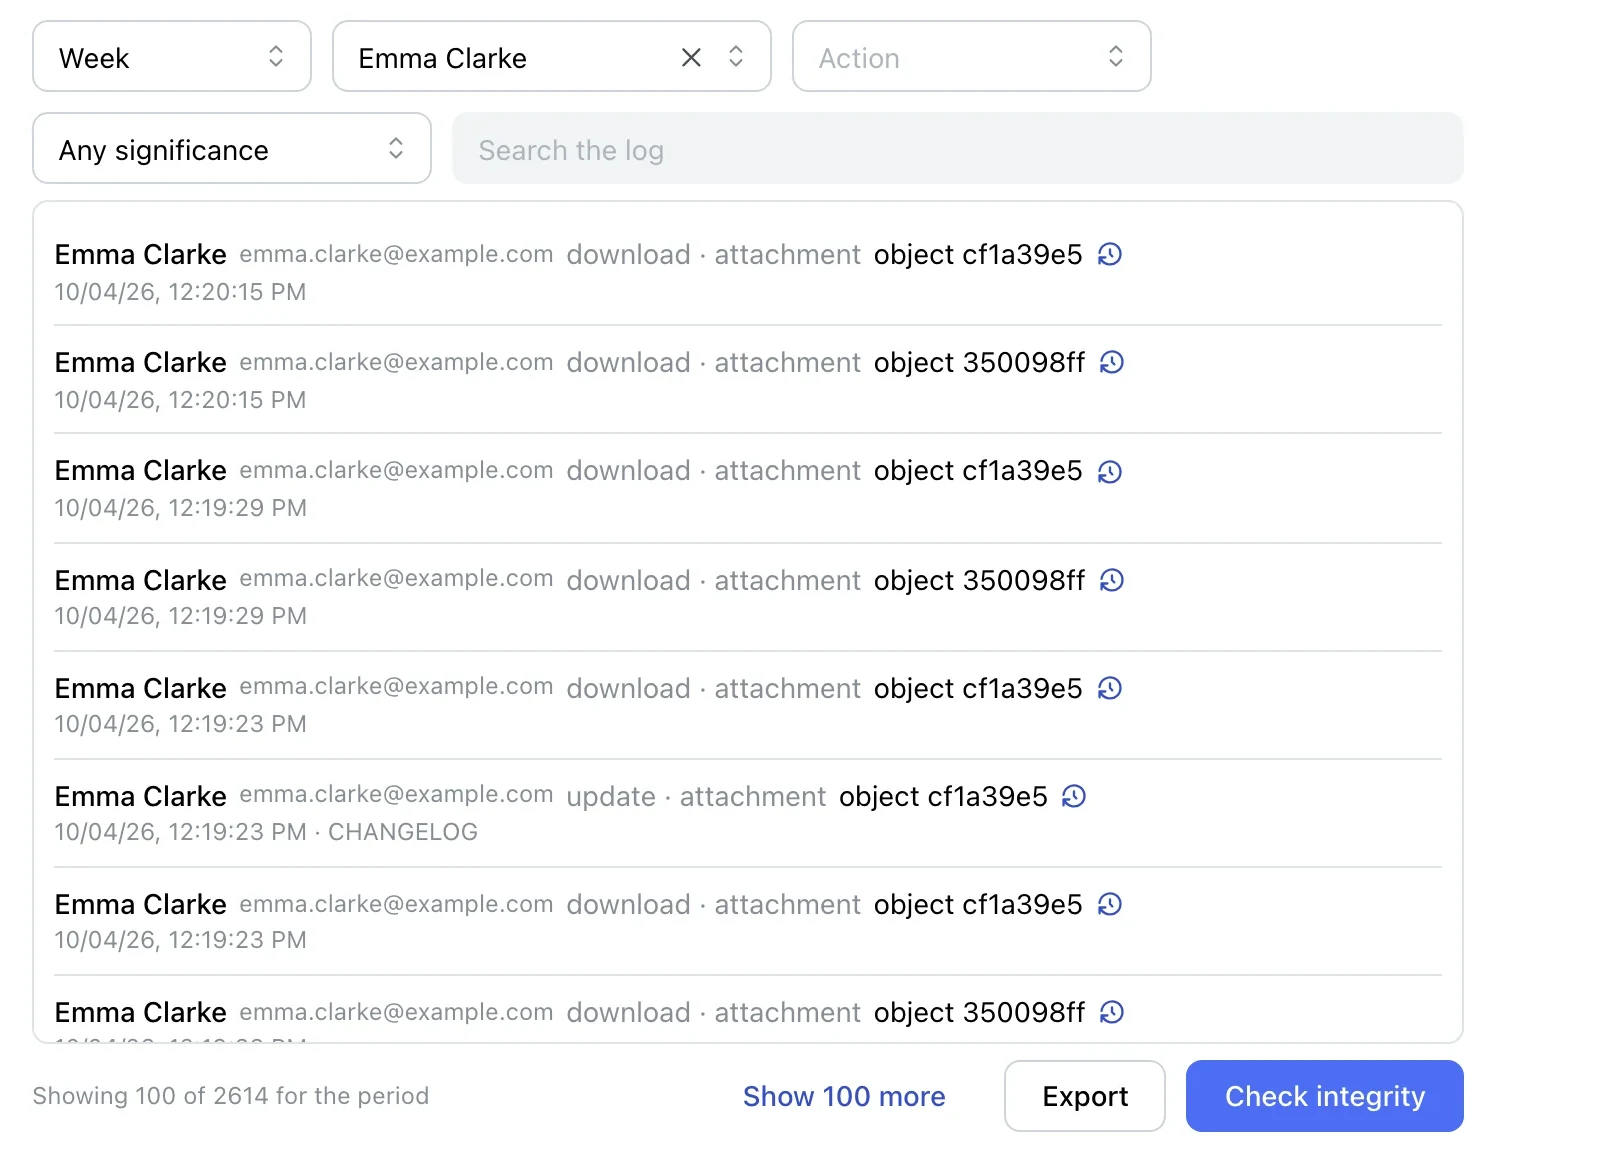Select the CHANGELOG label on the update row
1620x1172 pixels.
coord(403,832)
